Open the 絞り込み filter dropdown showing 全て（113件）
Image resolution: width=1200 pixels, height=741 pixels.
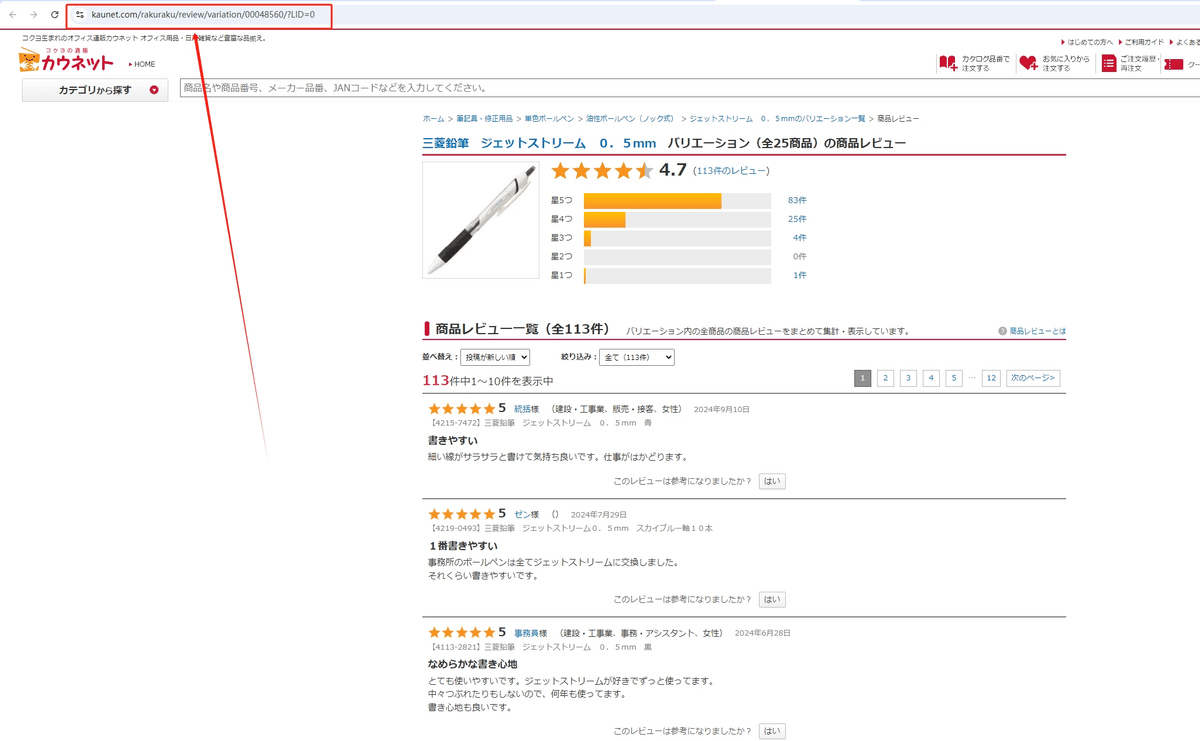tap(637, 357)
